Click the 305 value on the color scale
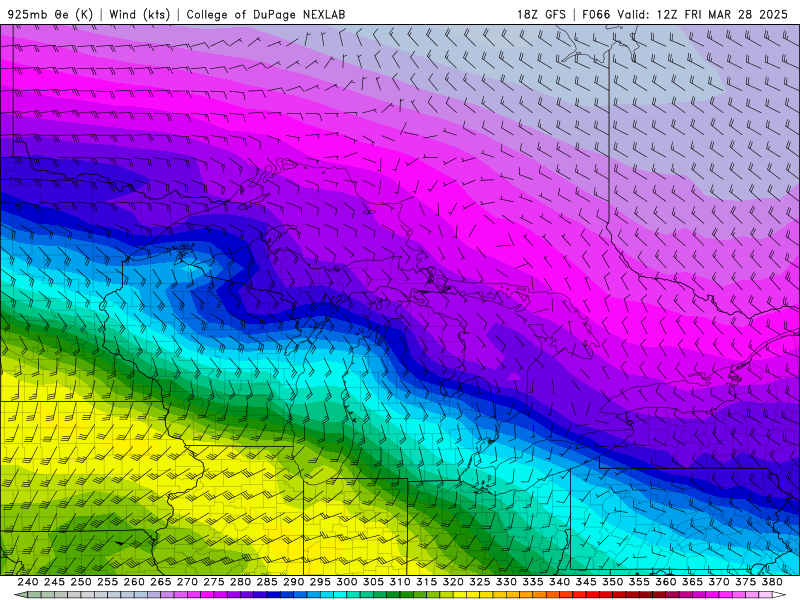The width and height of the screenshot is (800, 600). (x=373, y=582)
